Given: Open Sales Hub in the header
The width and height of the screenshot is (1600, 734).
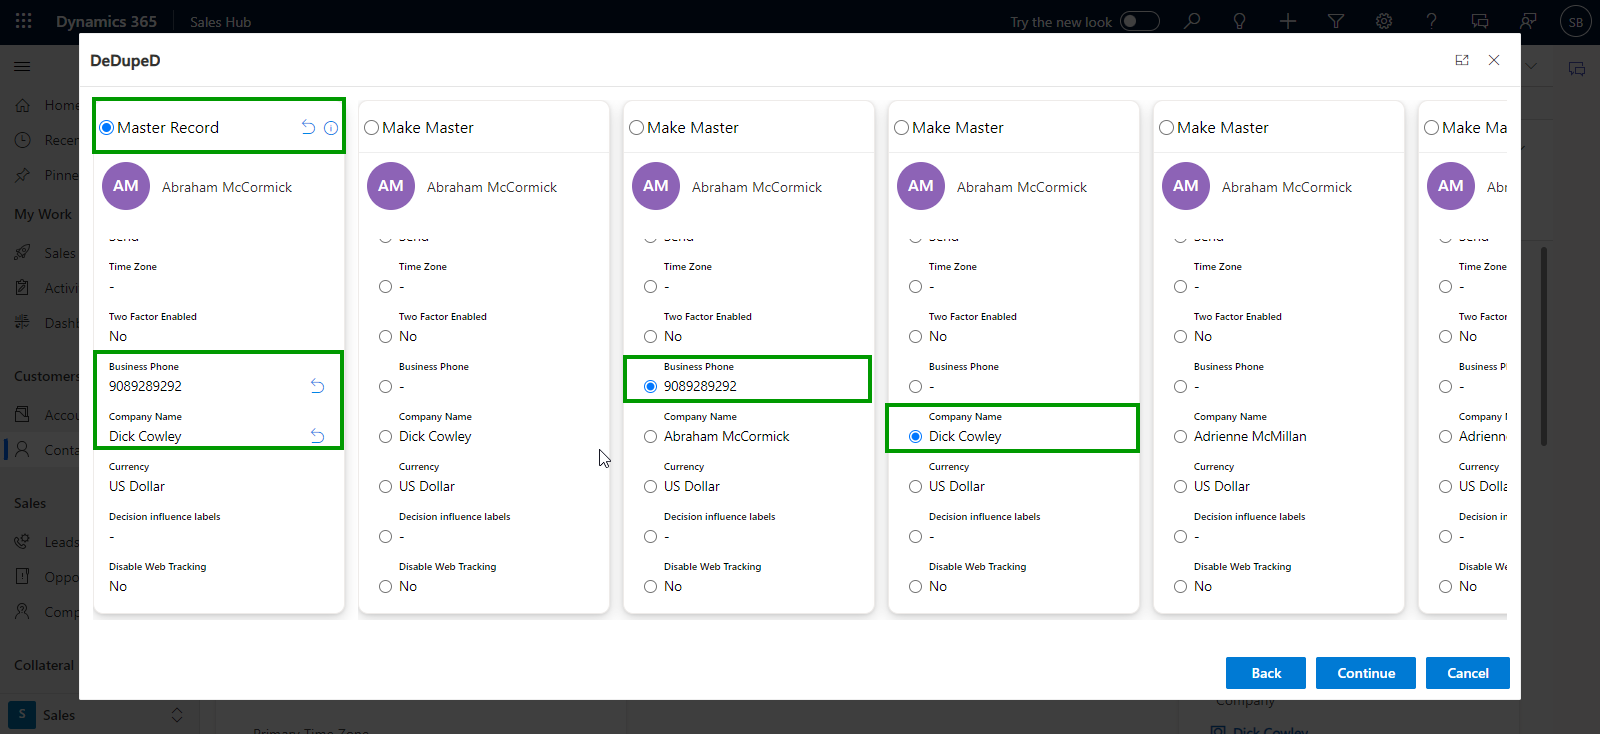Looking at the screenshot, I should coord(220,22).
